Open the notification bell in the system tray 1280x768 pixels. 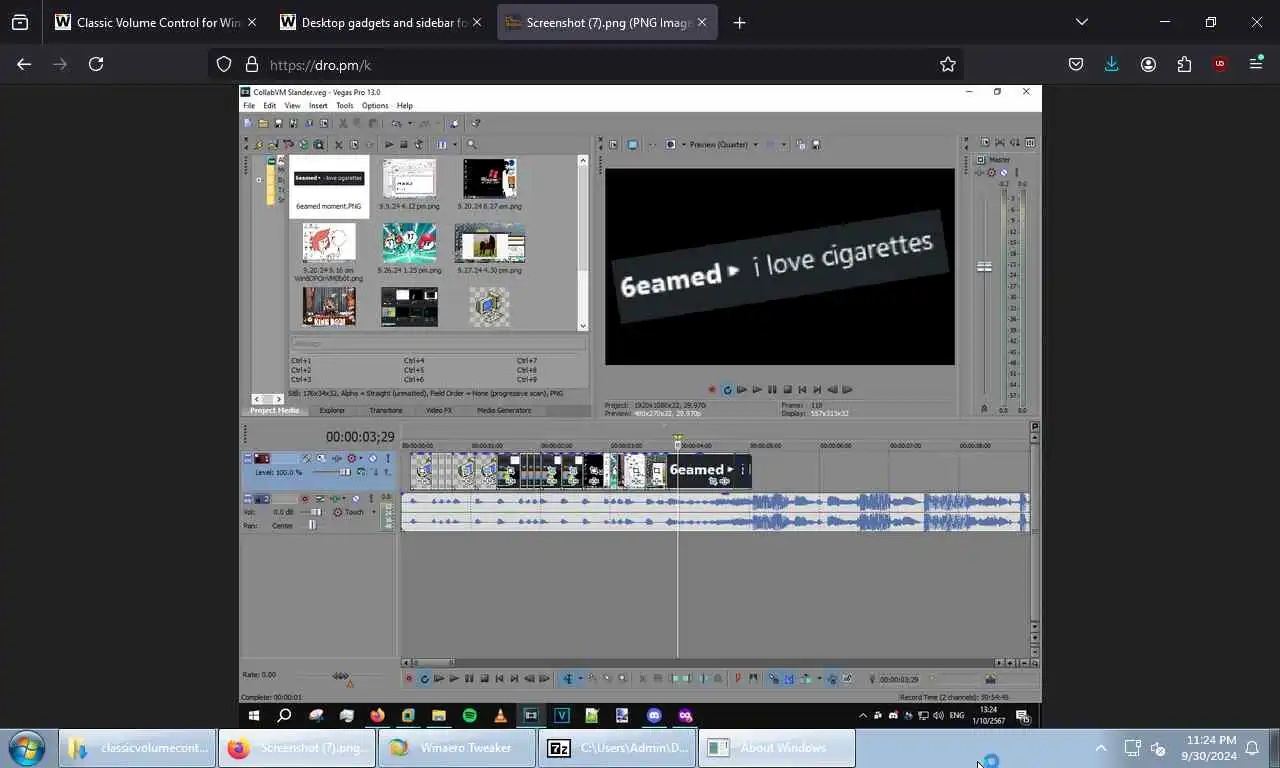(1251, 748)
